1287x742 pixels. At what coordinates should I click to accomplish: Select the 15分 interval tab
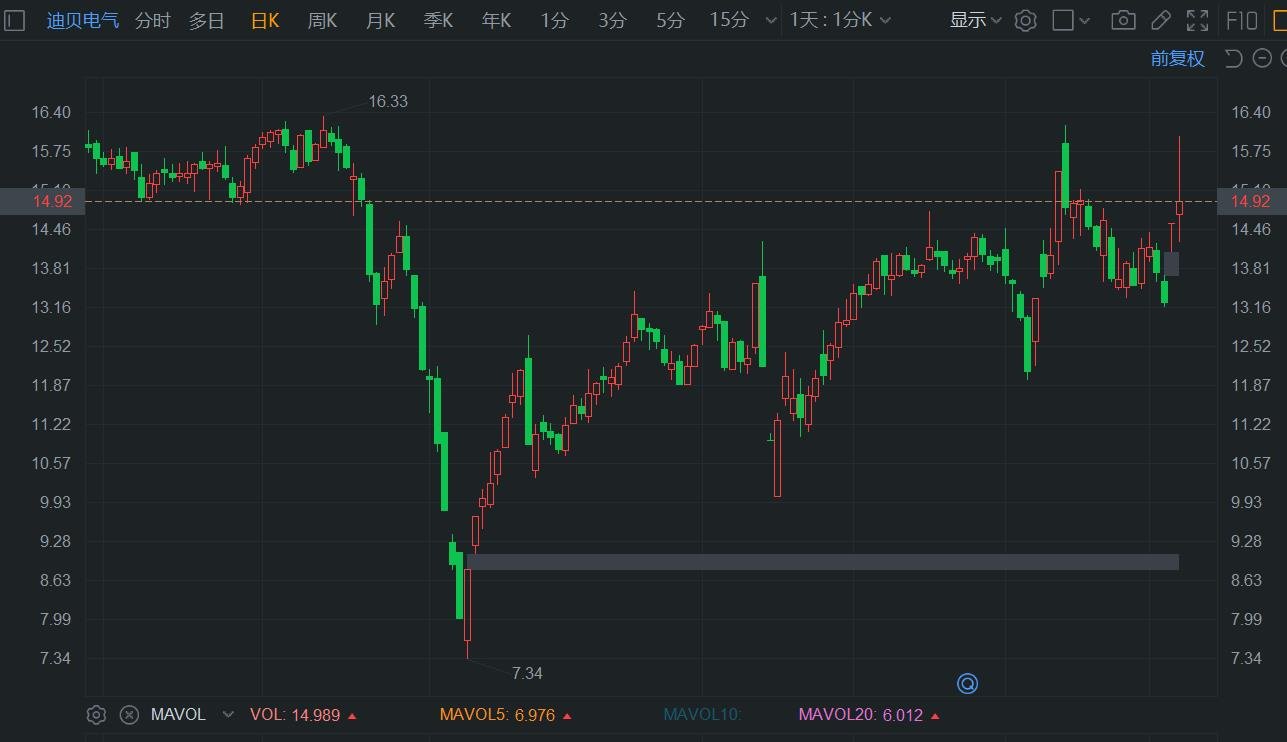tap(728, 20)
